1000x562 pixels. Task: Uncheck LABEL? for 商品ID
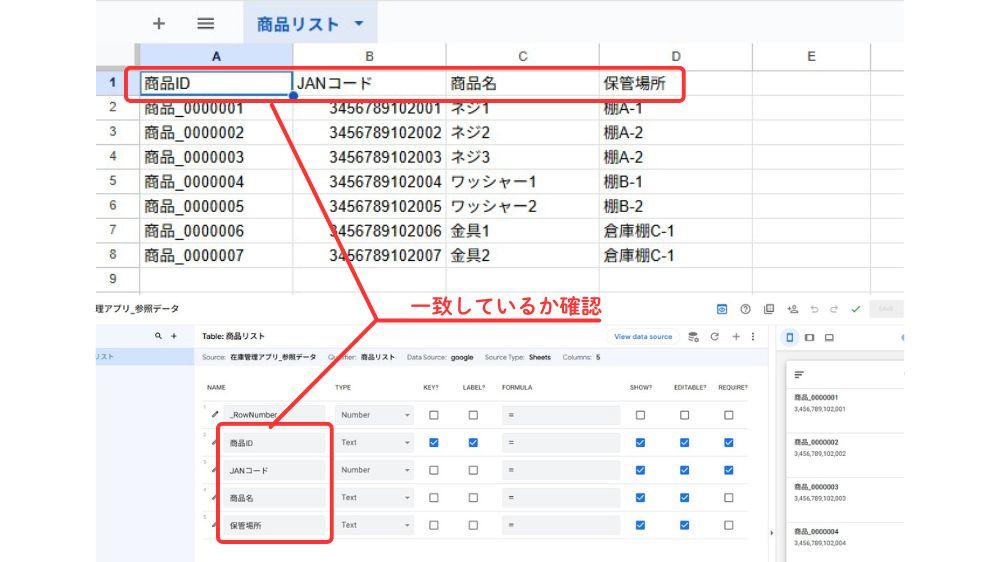[x=473, y=442]
